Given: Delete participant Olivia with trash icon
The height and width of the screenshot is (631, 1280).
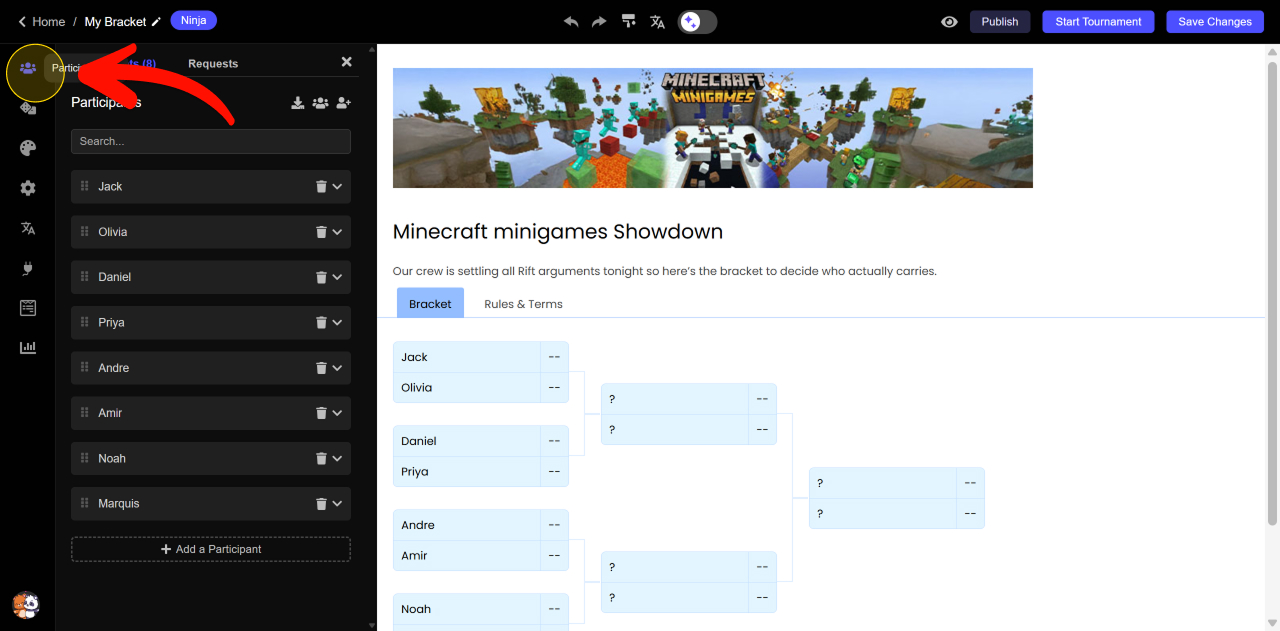Looking at the screenshot, I should [x=321, y=232].
